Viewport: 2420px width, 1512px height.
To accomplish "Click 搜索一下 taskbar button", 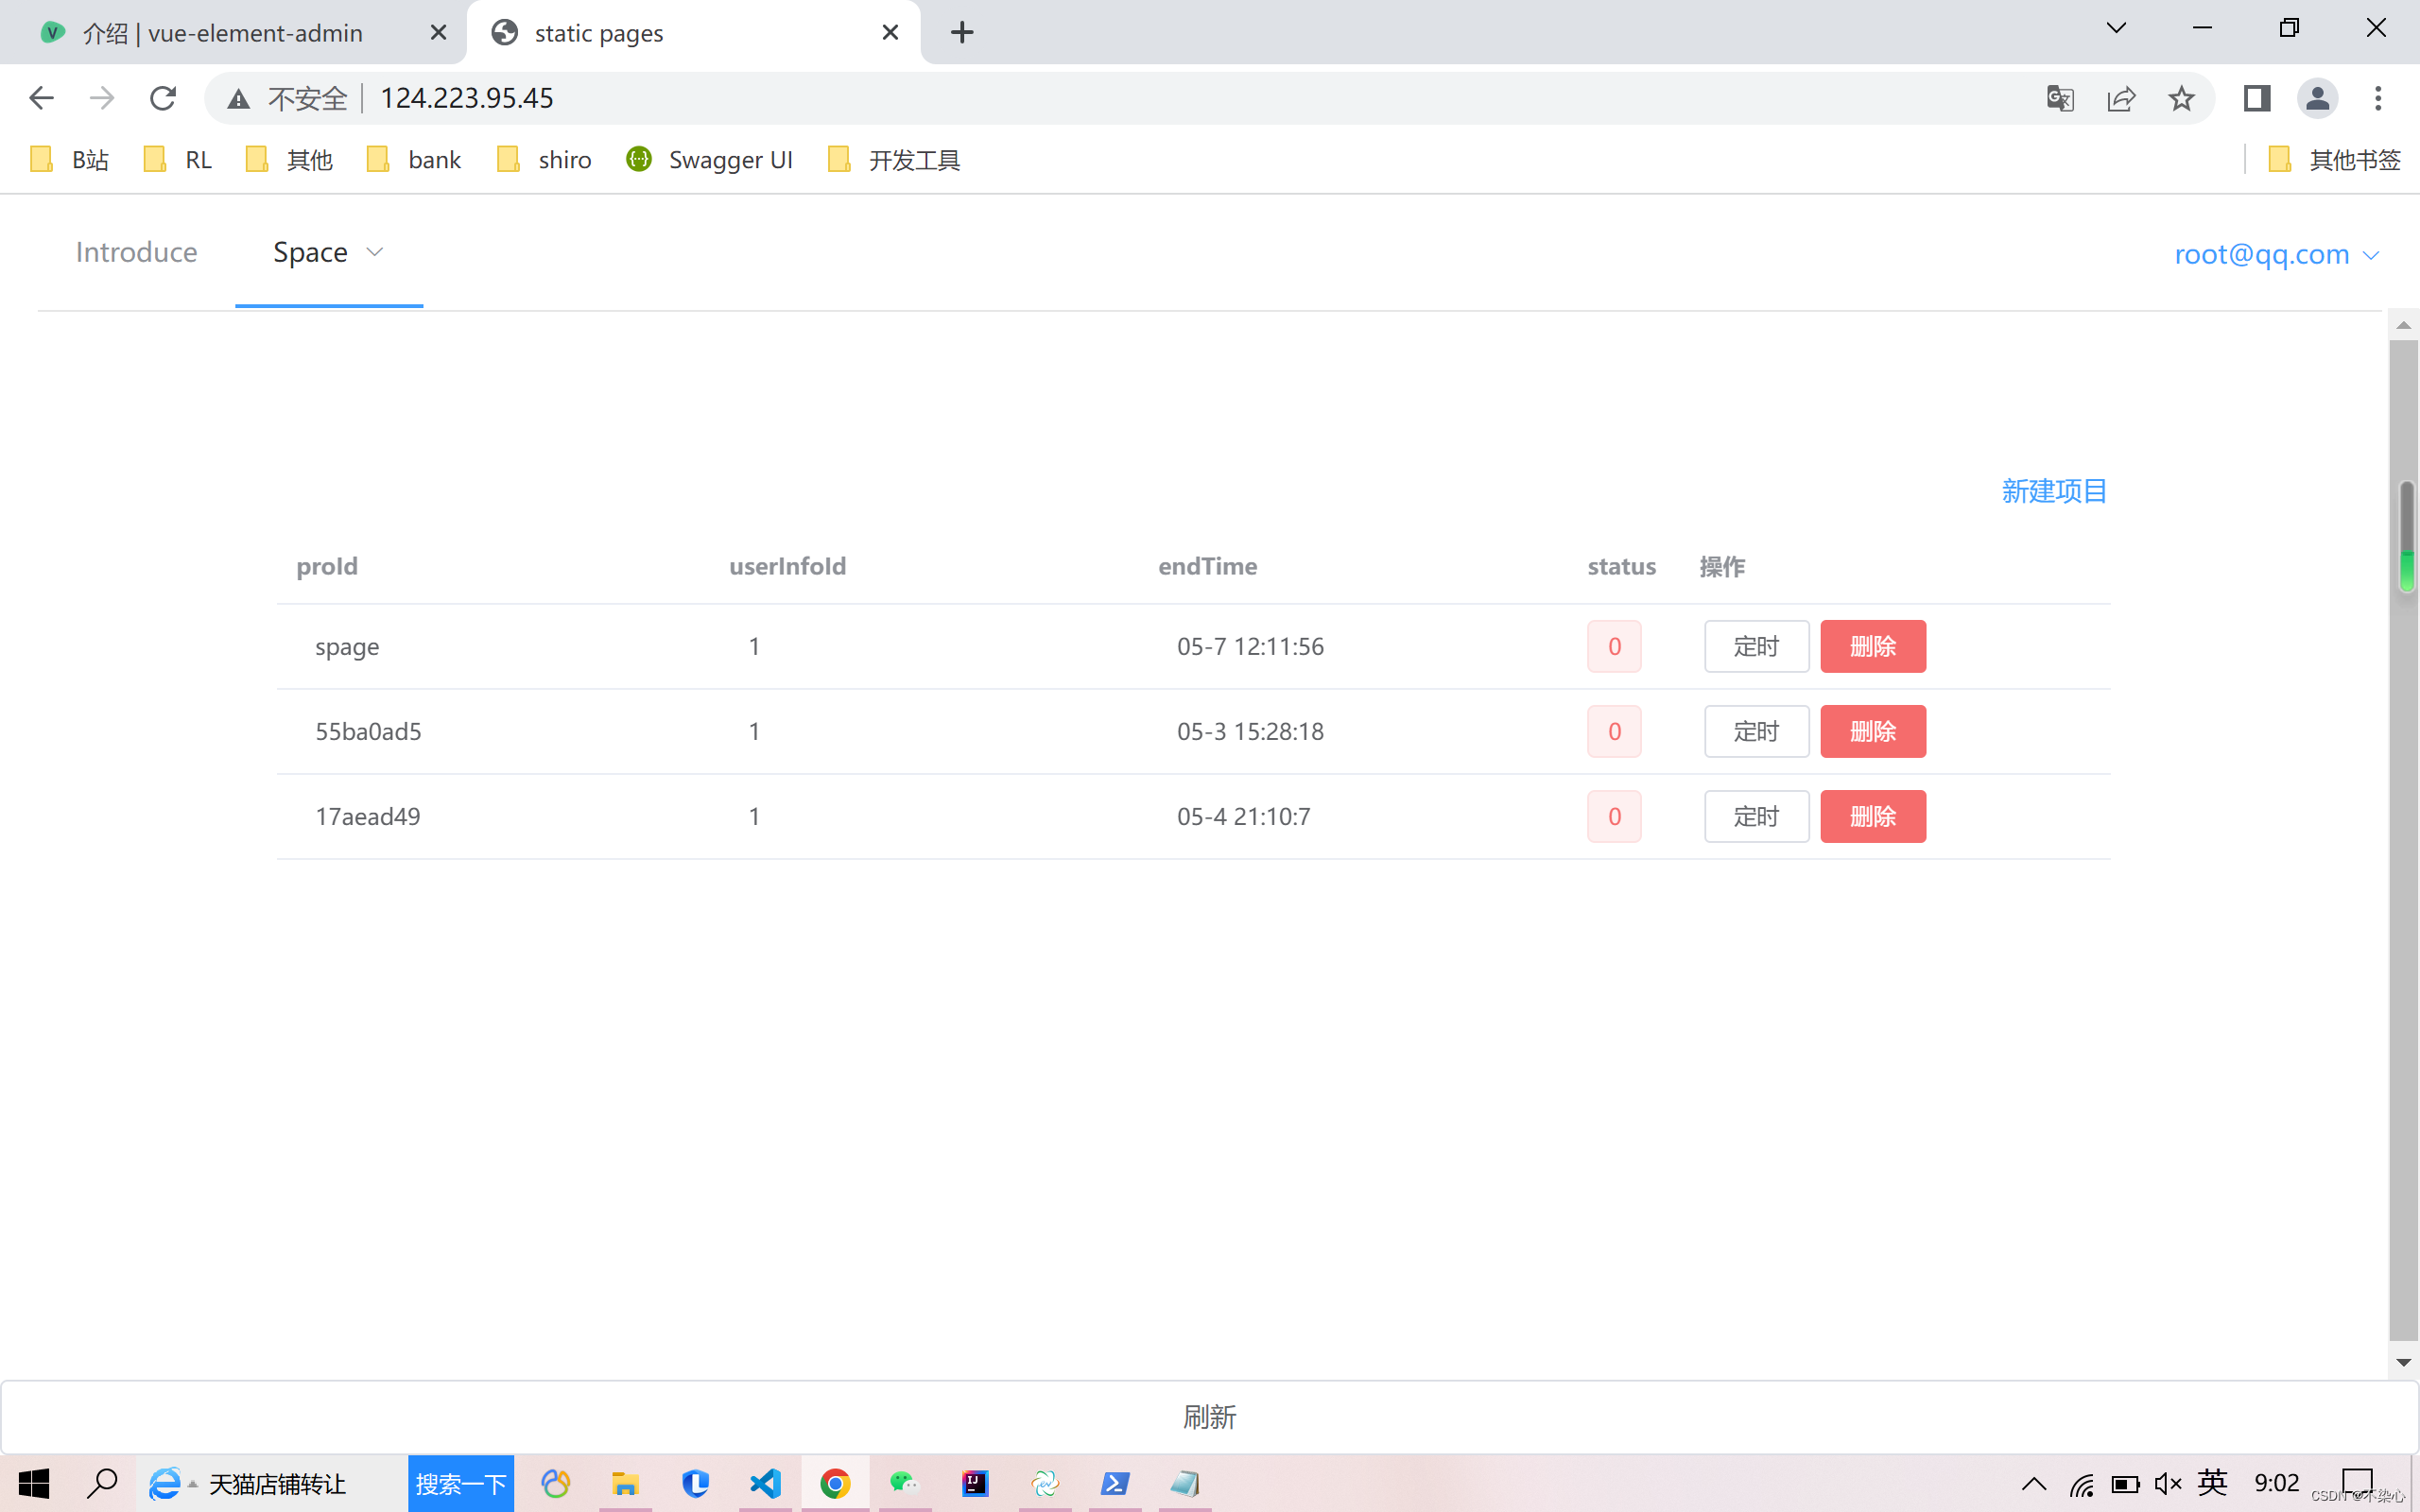I will coord(460,1483).
